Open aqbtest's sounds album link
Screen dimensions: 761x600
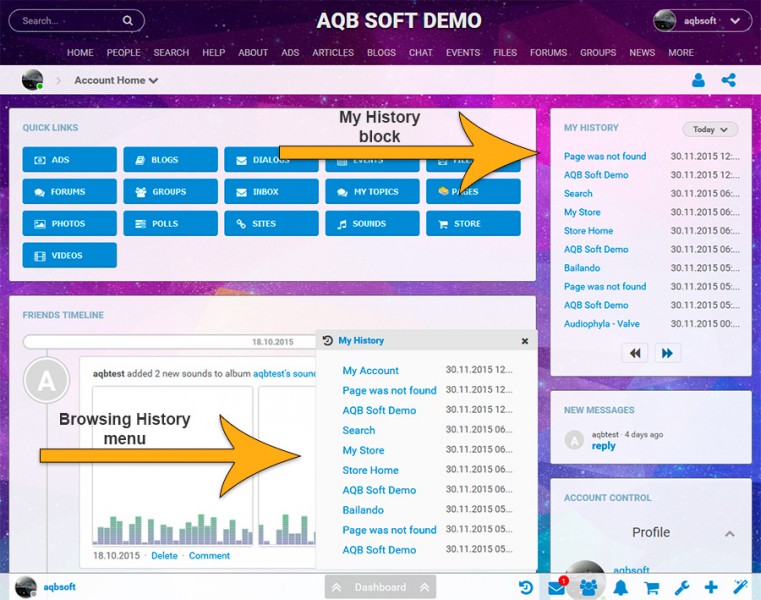[284, 373]
